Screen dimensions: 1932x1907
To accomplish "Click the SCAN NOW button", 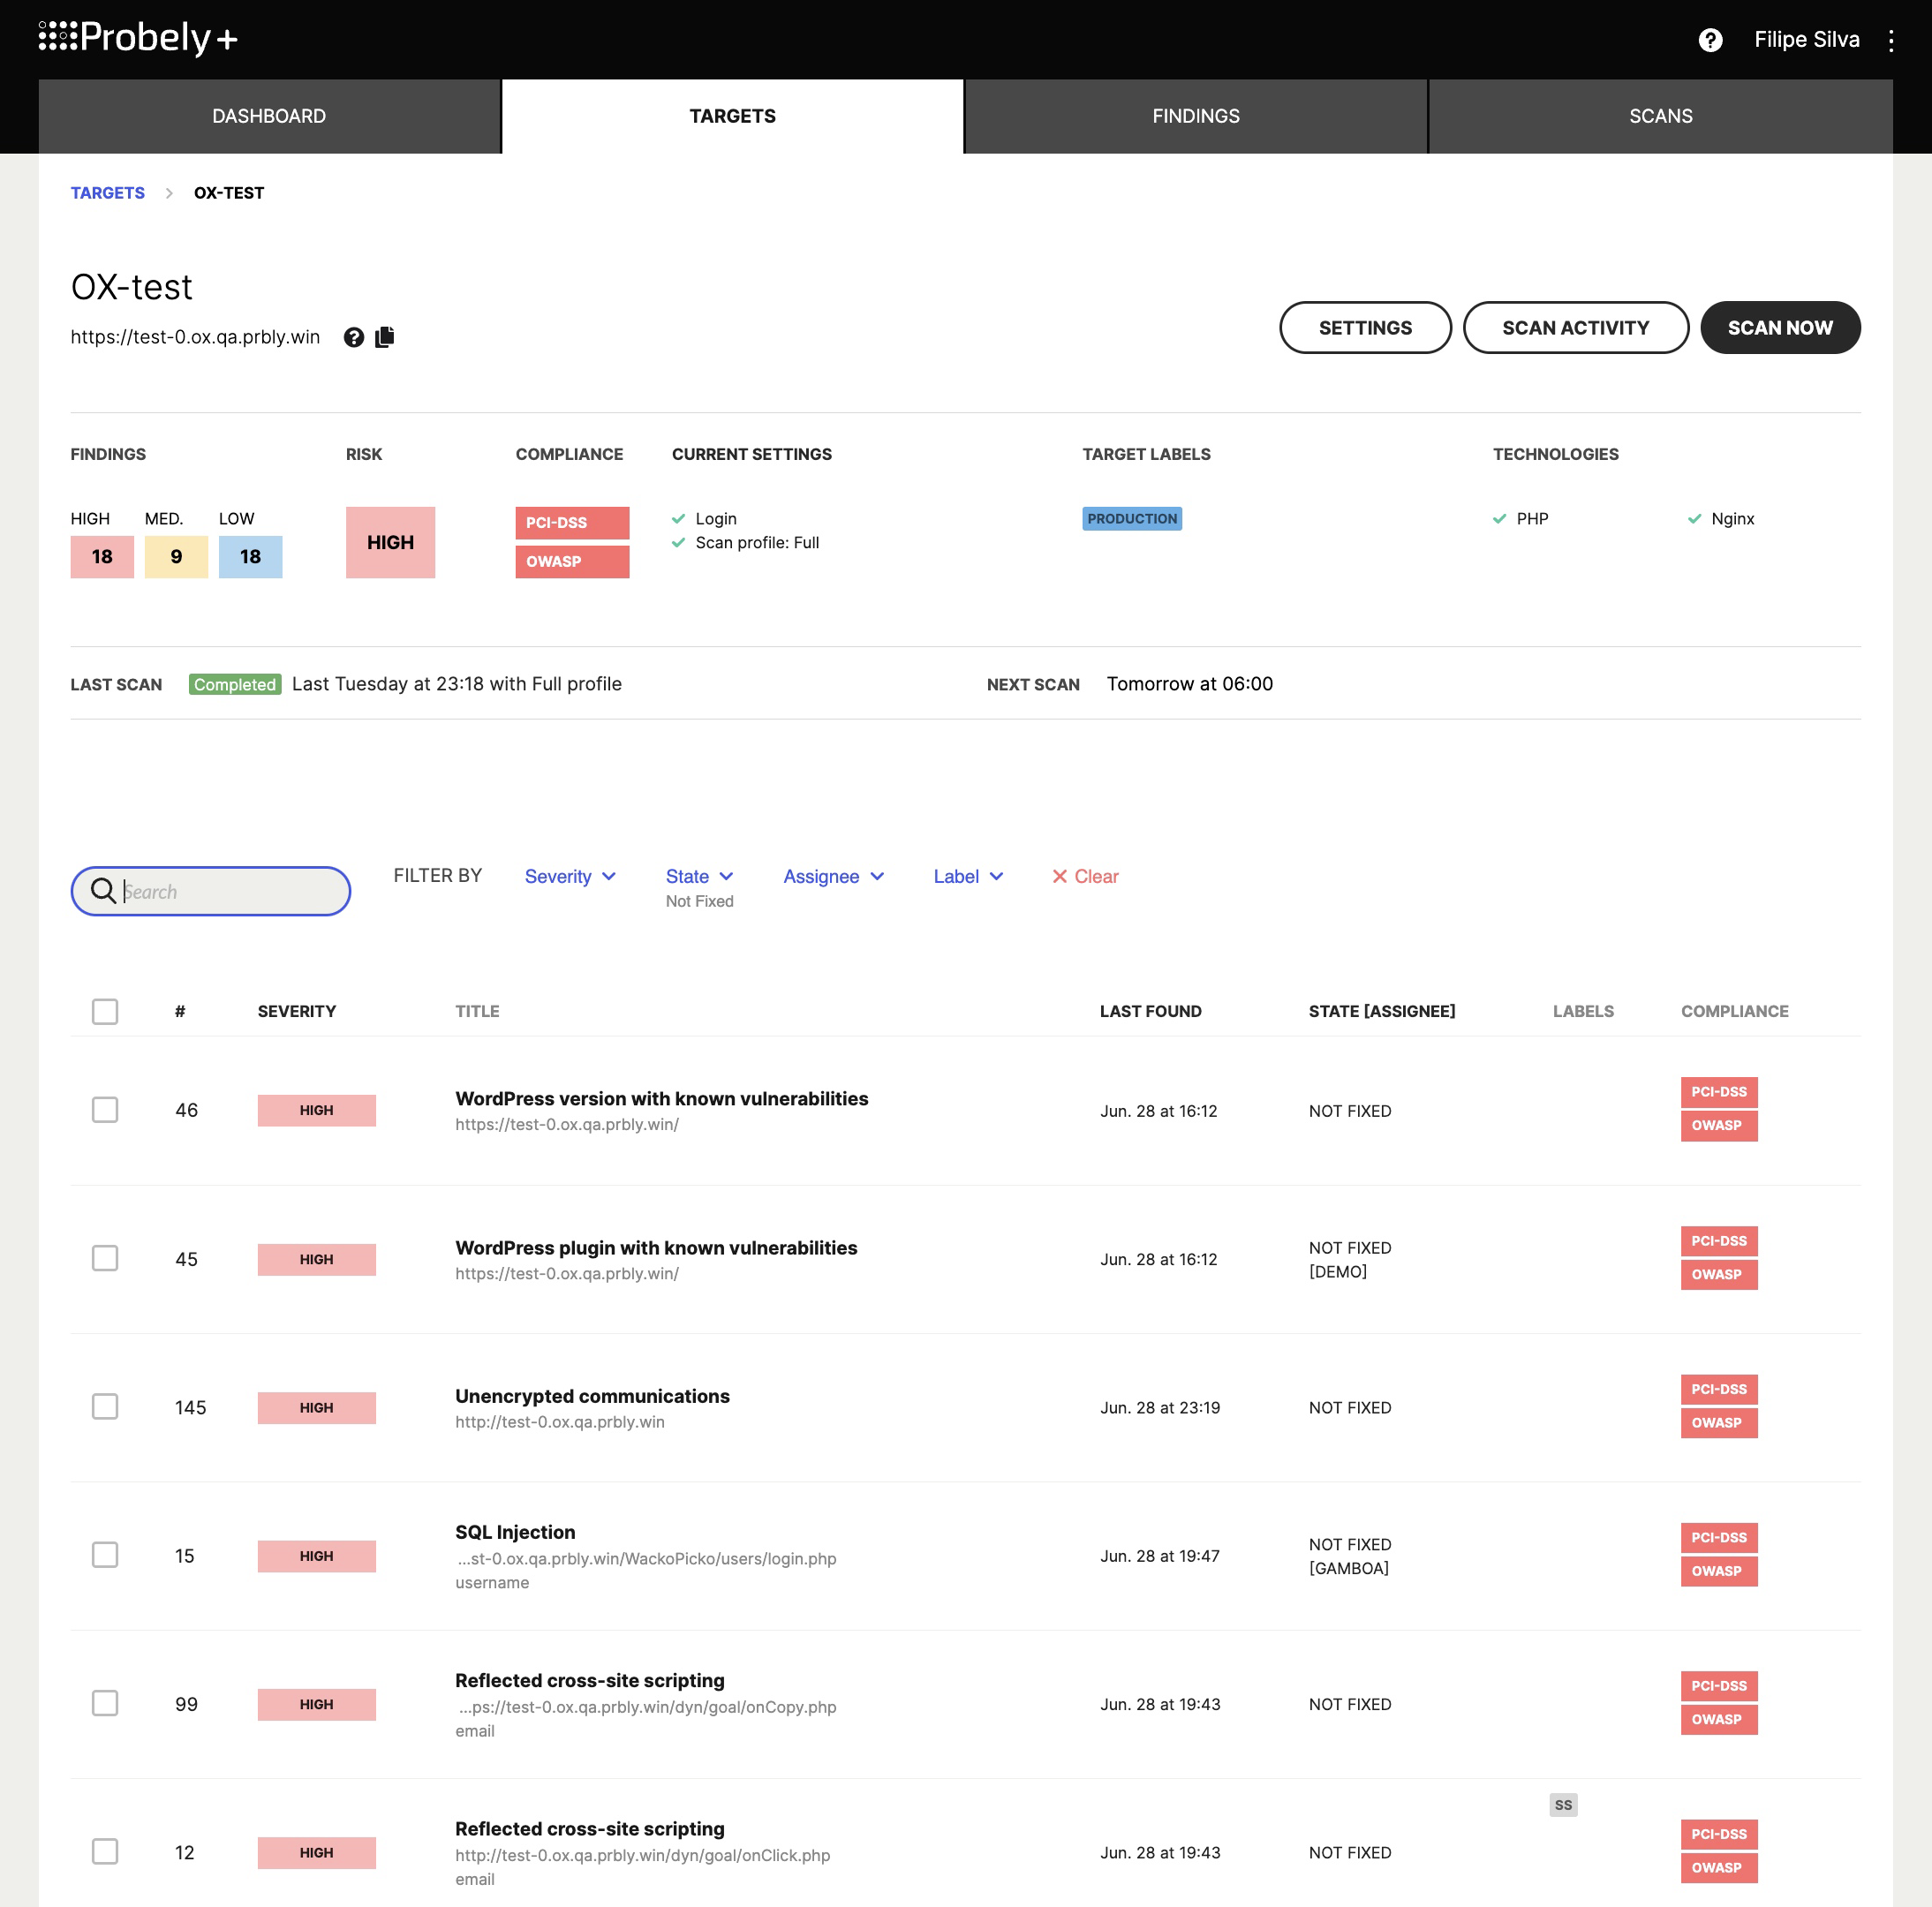I will tap(1780, 327).
